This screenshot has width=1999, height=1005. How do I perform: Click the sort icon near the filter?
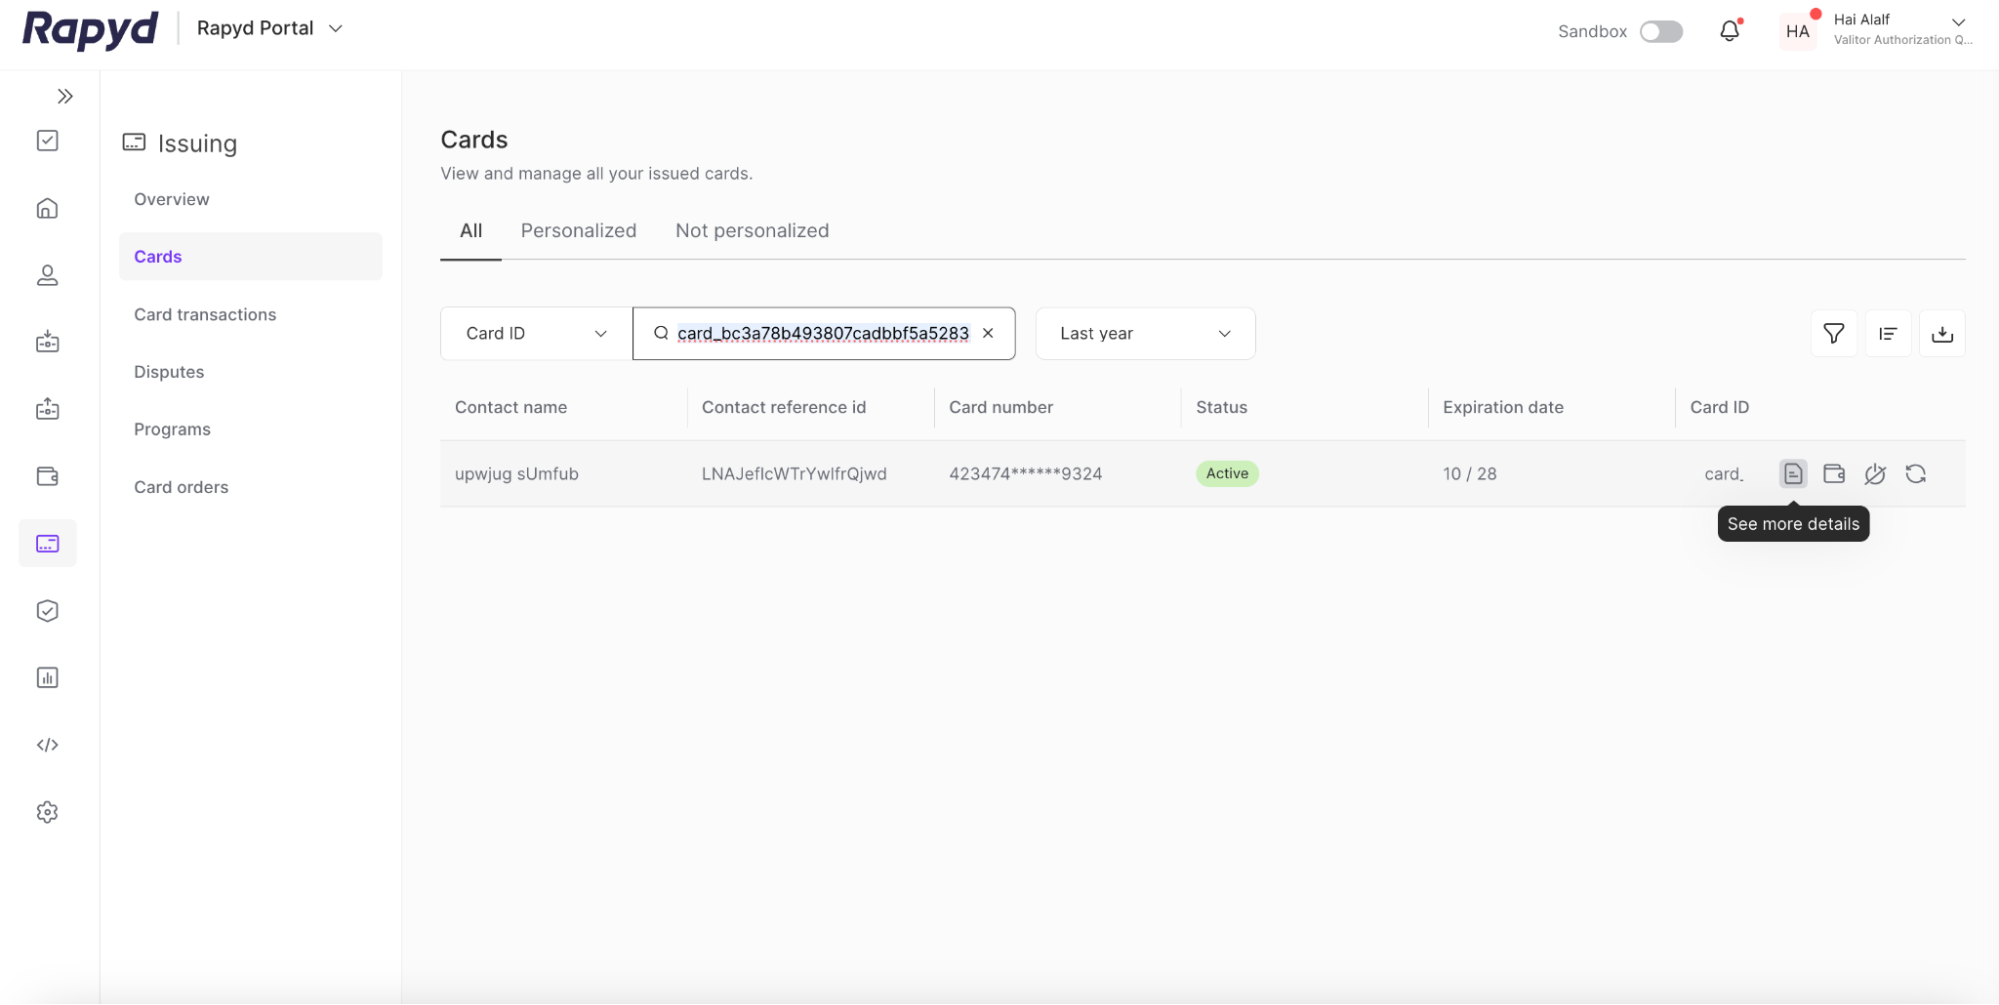(x=1888, y=333)
